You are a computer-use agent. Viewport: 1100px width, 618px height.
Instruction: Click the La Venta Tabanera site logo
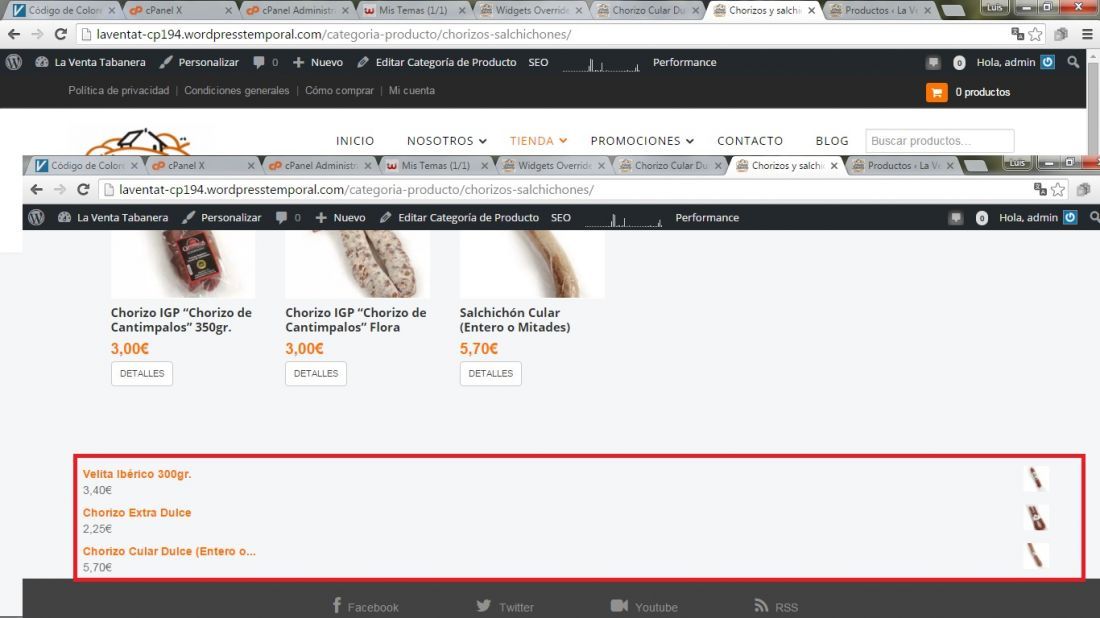[x=138, y=142]
